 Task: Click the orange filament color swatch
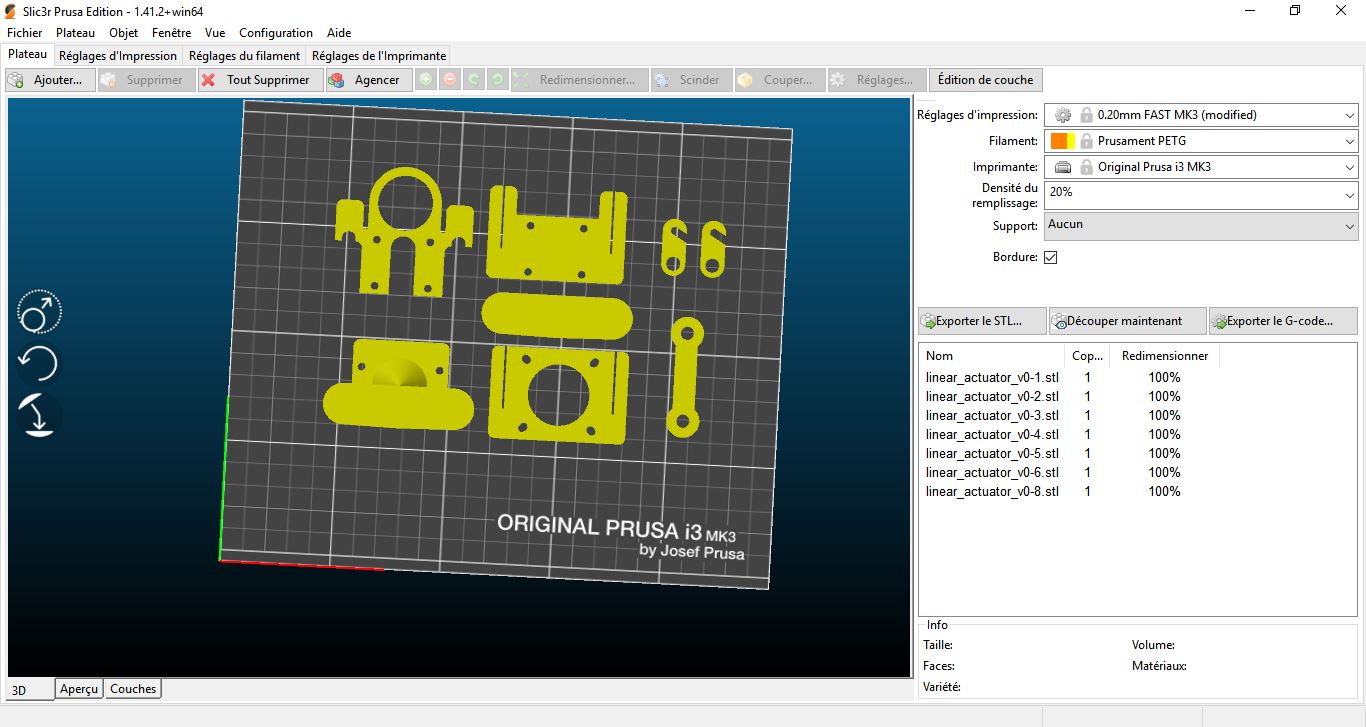[x=1059, y=141]
